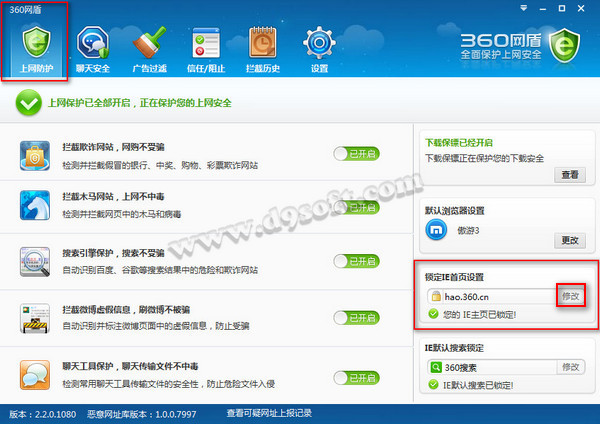Click 修改 next to 360搜索
Screen dimensions: 600x424
coord(571,367)
